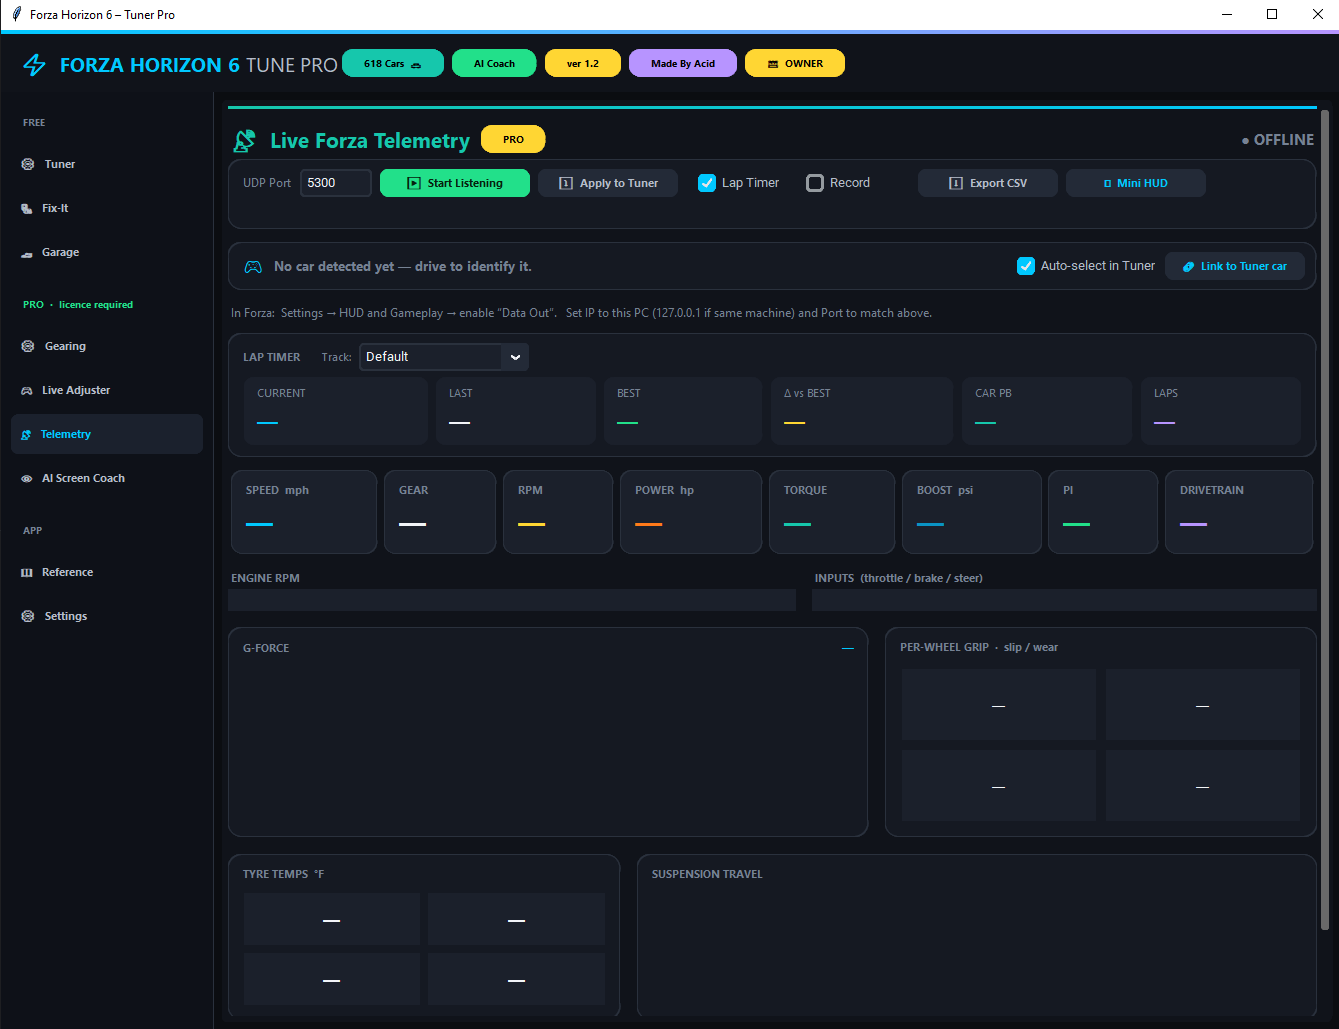Click the Made By Acid badge

click(683, 63)
